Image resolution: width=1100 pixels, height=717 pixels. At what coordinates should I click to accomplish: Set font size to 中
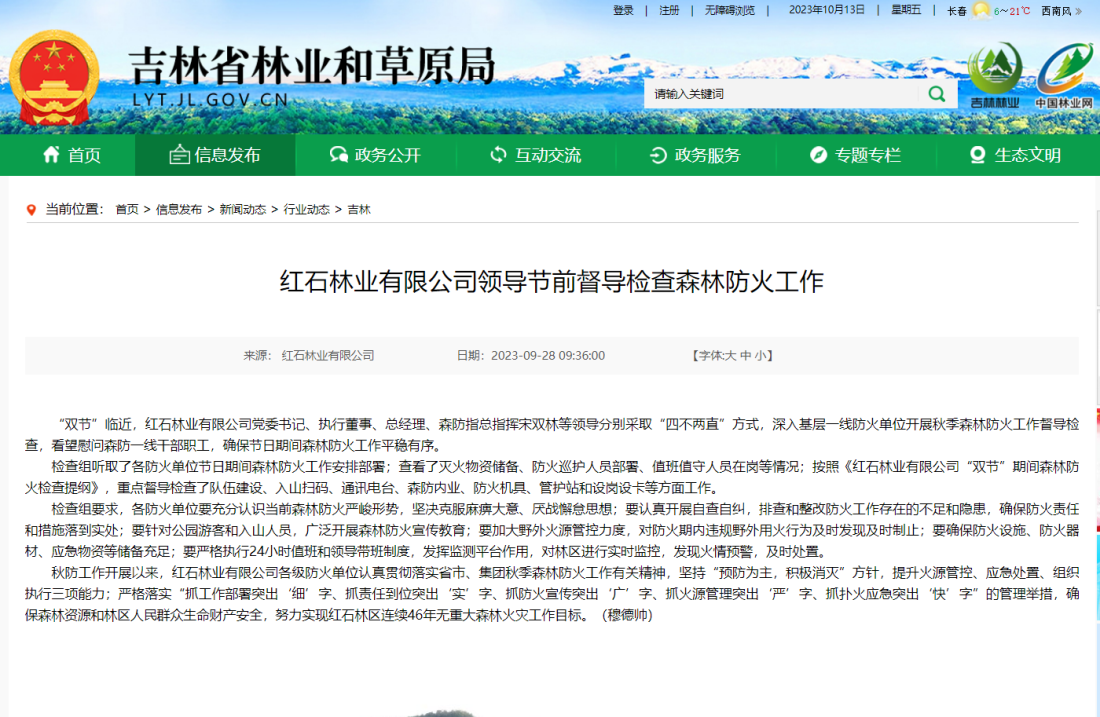coord(746,356)
